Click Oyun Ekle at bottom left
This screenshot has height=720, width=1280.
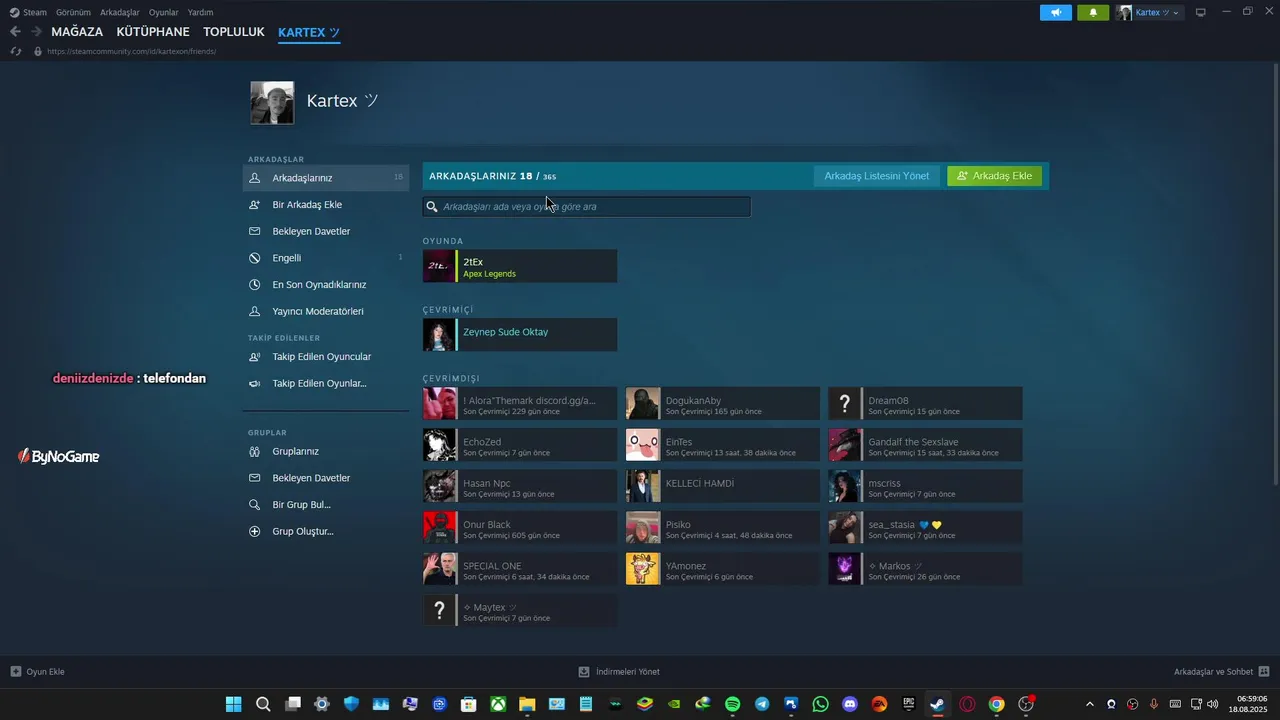pos(38,672)
